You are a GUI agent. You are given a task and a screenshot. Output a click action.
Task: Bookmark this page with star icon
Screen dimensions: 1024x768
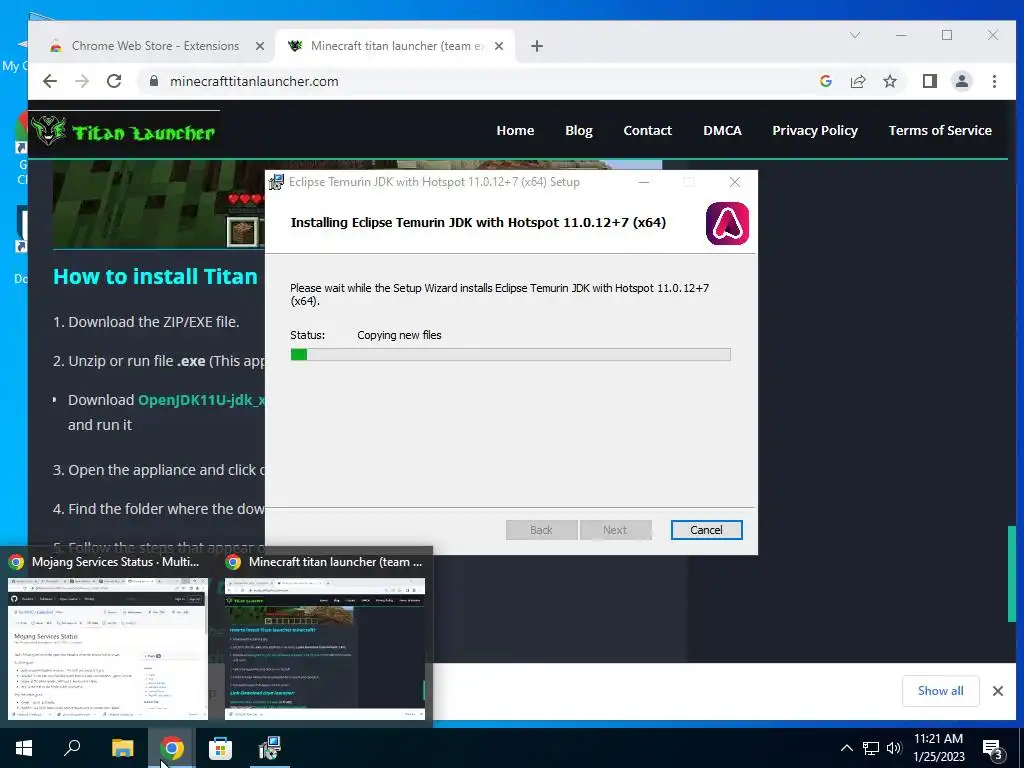pos(889,81)
